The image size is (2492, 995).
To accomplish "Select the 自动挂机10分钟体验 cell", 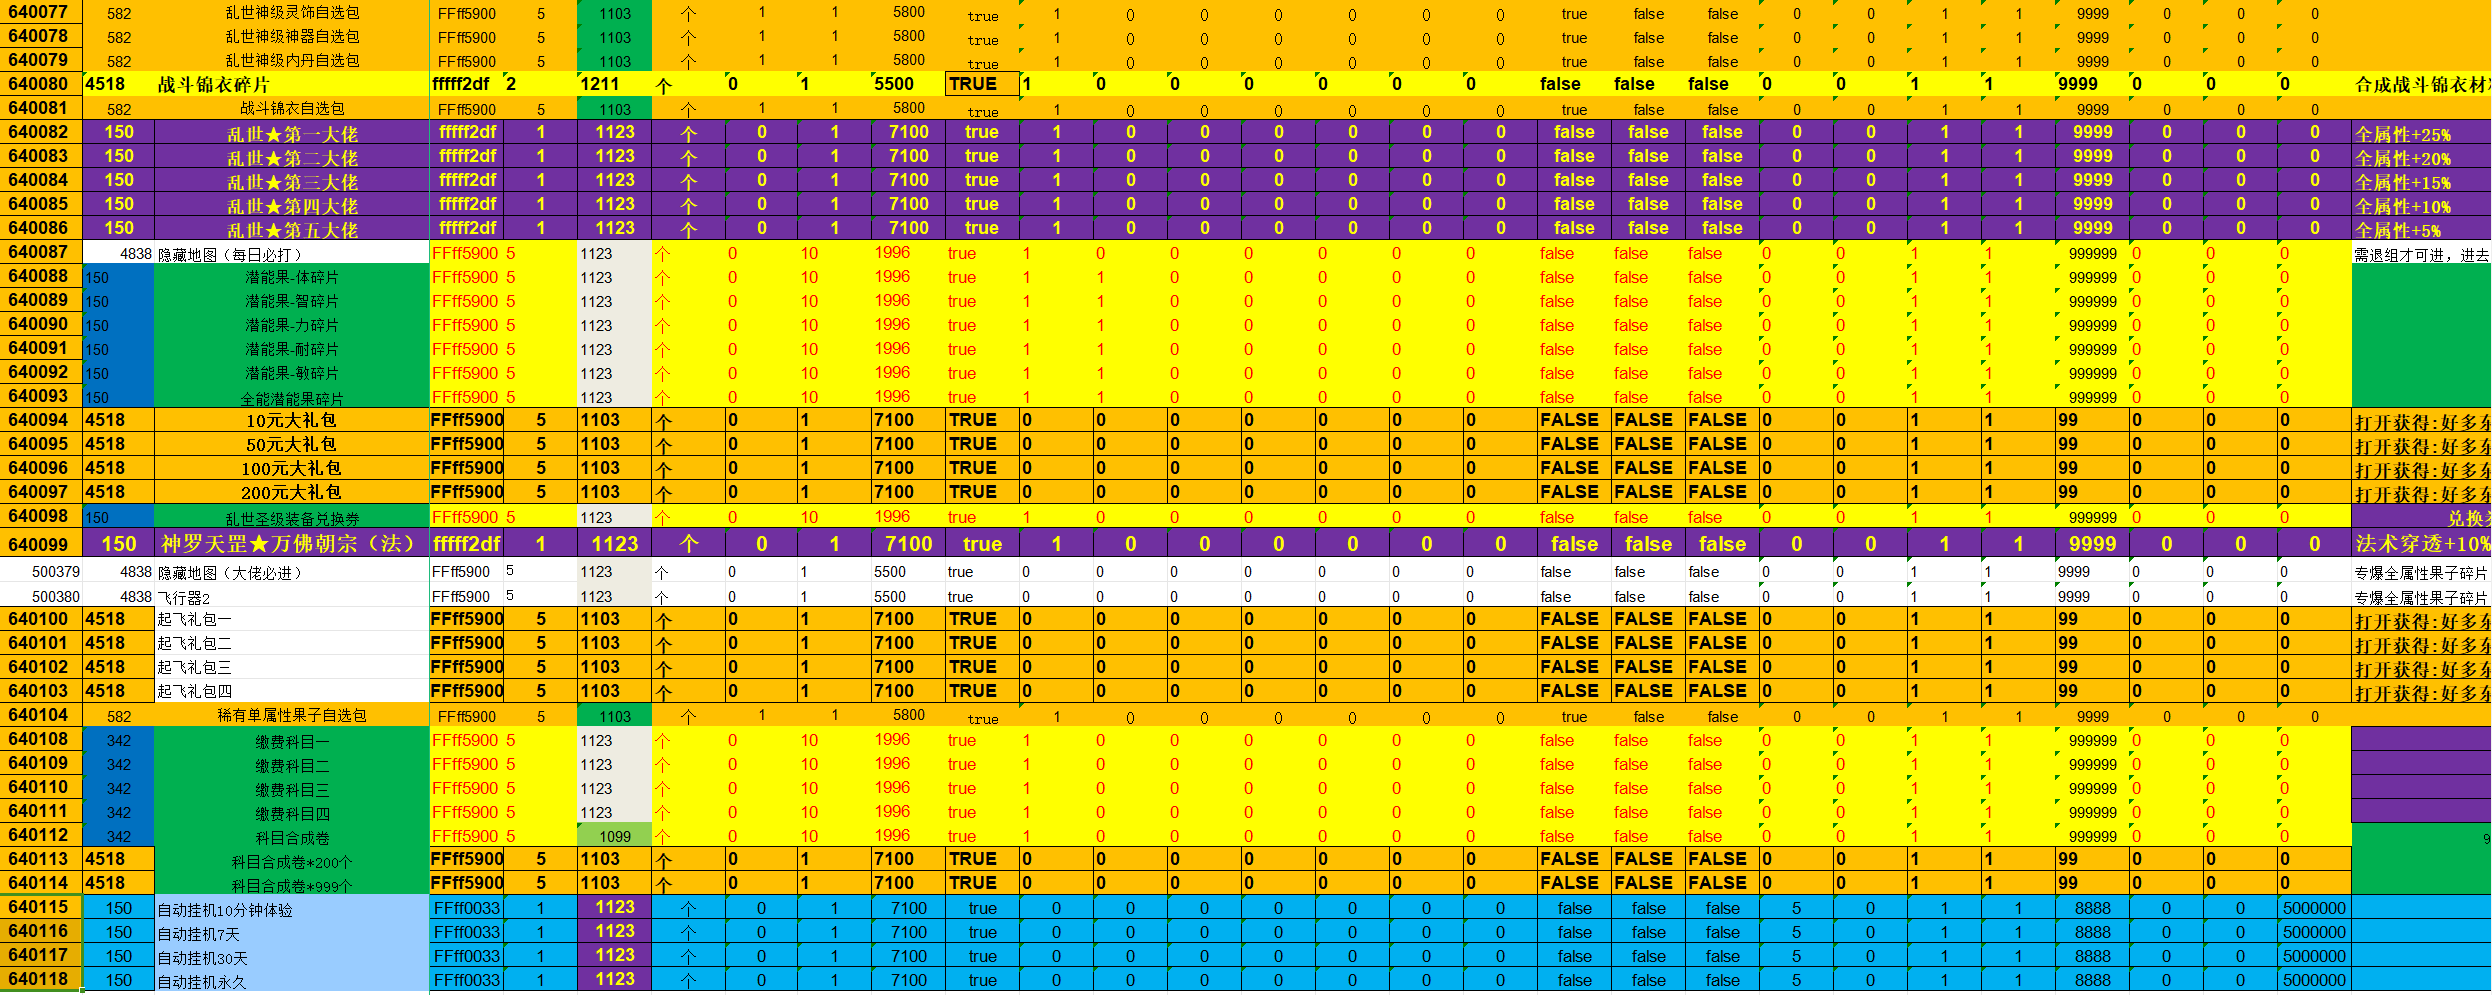I will pyautogui.click(x=292, y=909).
